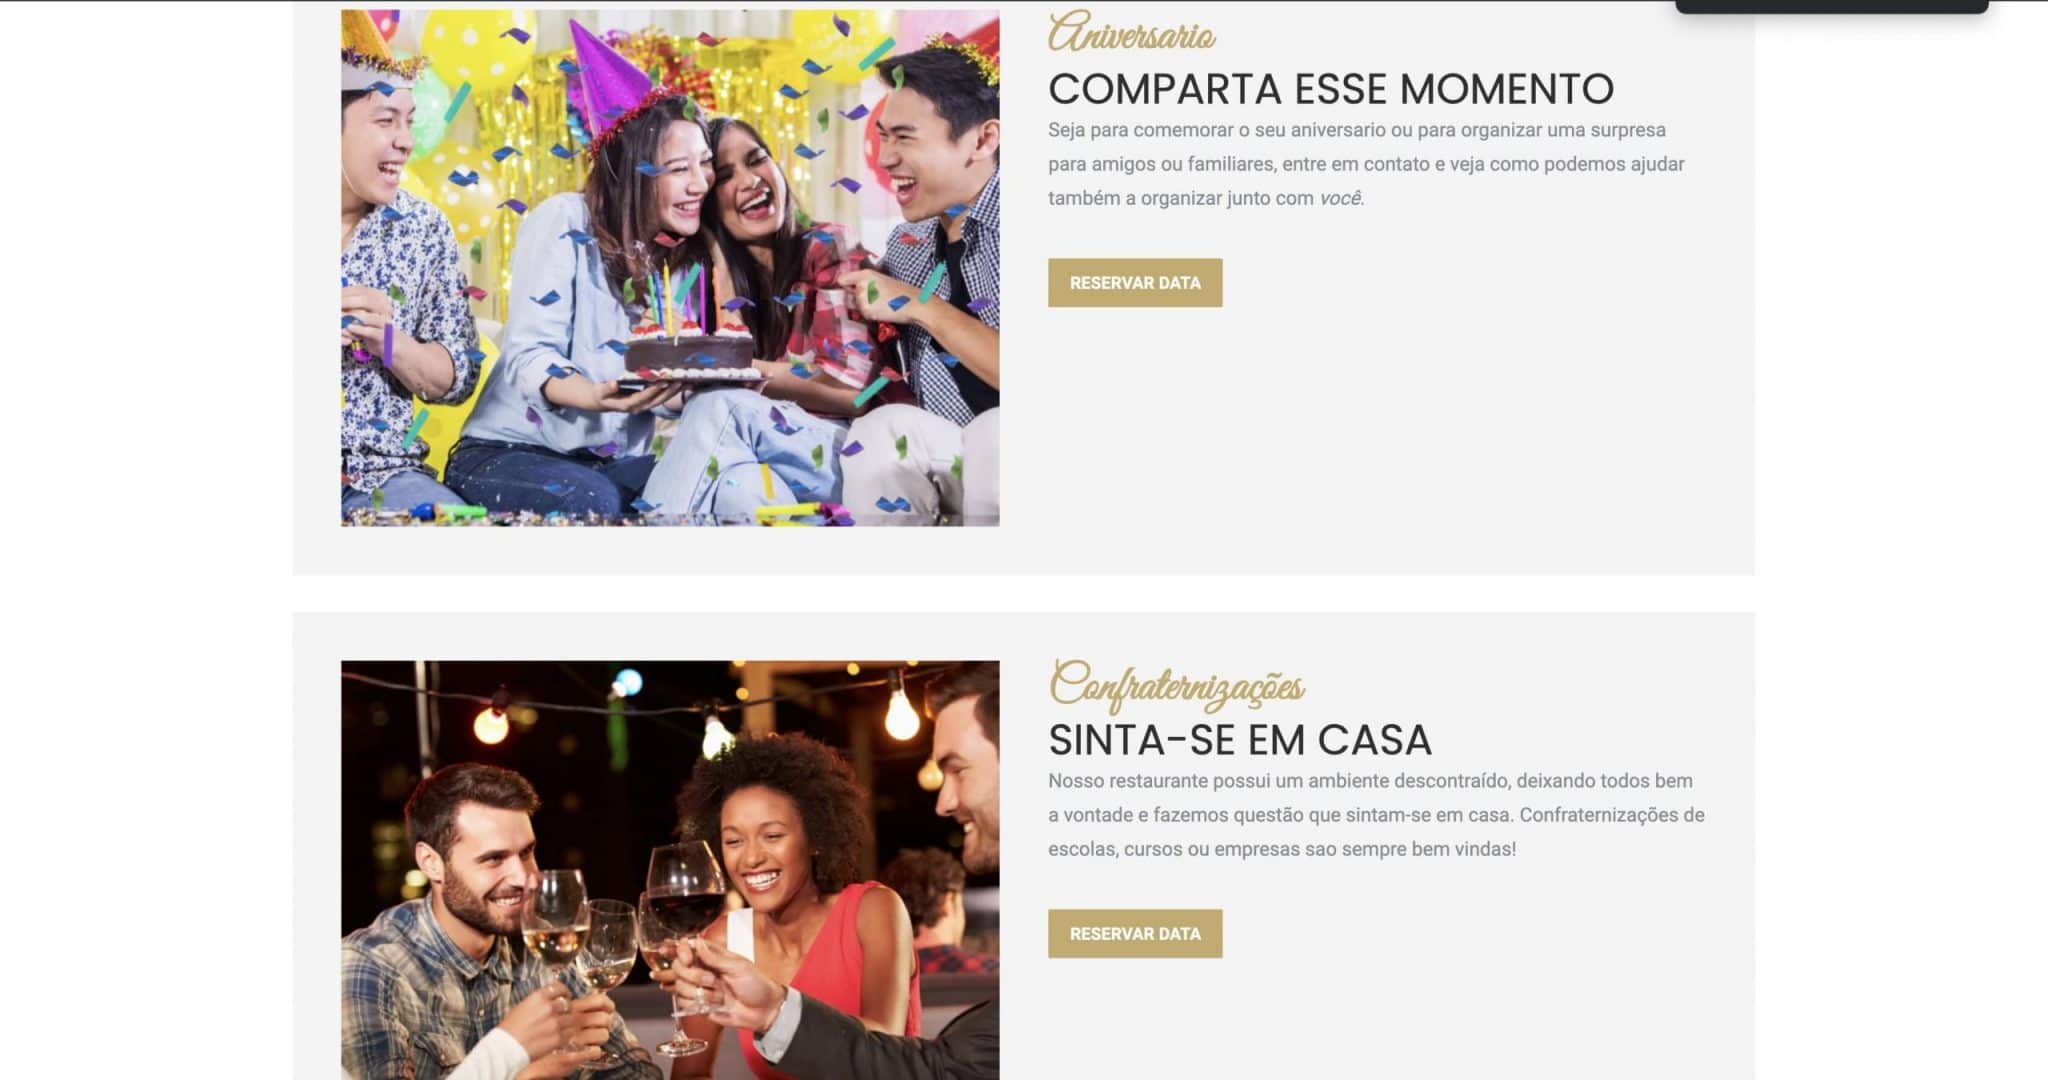Click the italic word você
The width and height of the screenshot is (2048, 1080).
pos(1340,198)
